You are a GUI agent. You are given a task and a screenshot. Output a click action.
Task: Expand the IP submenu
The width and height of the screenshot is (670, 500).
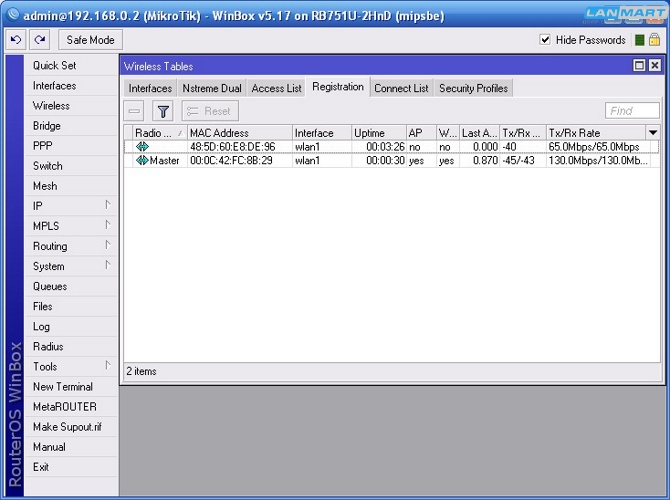click(x=108, y=206)
